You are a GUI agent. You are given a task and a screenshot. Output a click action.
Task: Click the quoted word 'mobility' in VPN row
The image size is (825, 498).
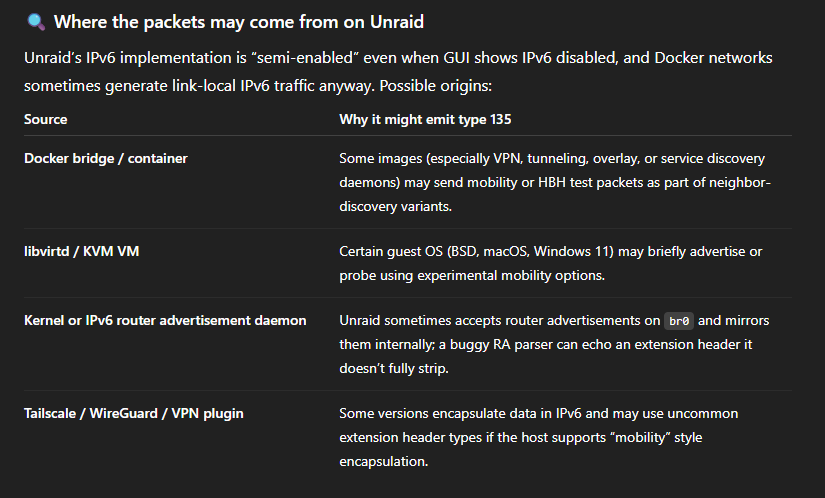[641, 438]
